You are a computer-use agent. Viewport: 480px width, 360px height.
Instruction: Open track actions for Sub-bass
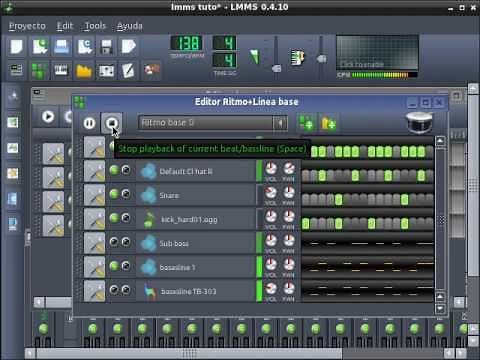(x=94, y=243)
